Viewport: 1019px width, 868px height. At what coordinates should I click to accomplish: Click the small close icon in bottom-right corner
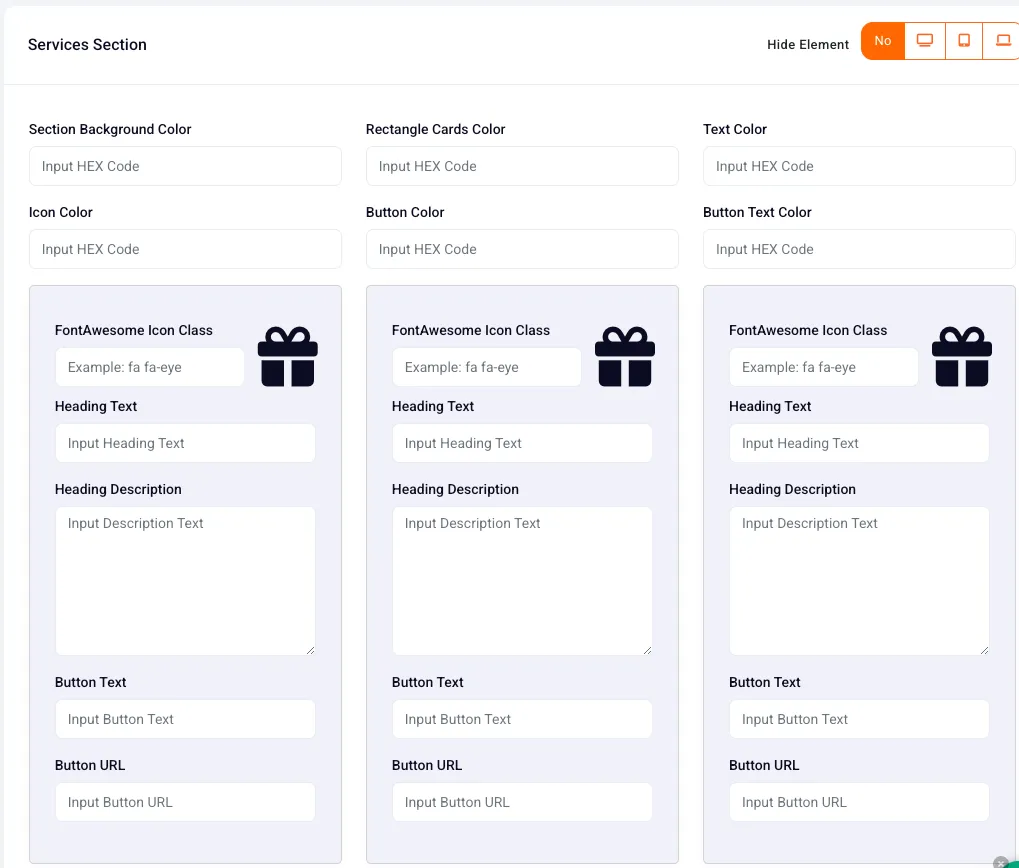[x=1001, y=863]
